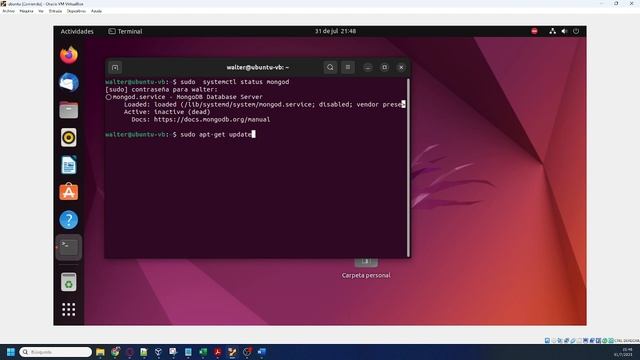Open the Dispositivos menu in VirtualBox

pos(76,11)
